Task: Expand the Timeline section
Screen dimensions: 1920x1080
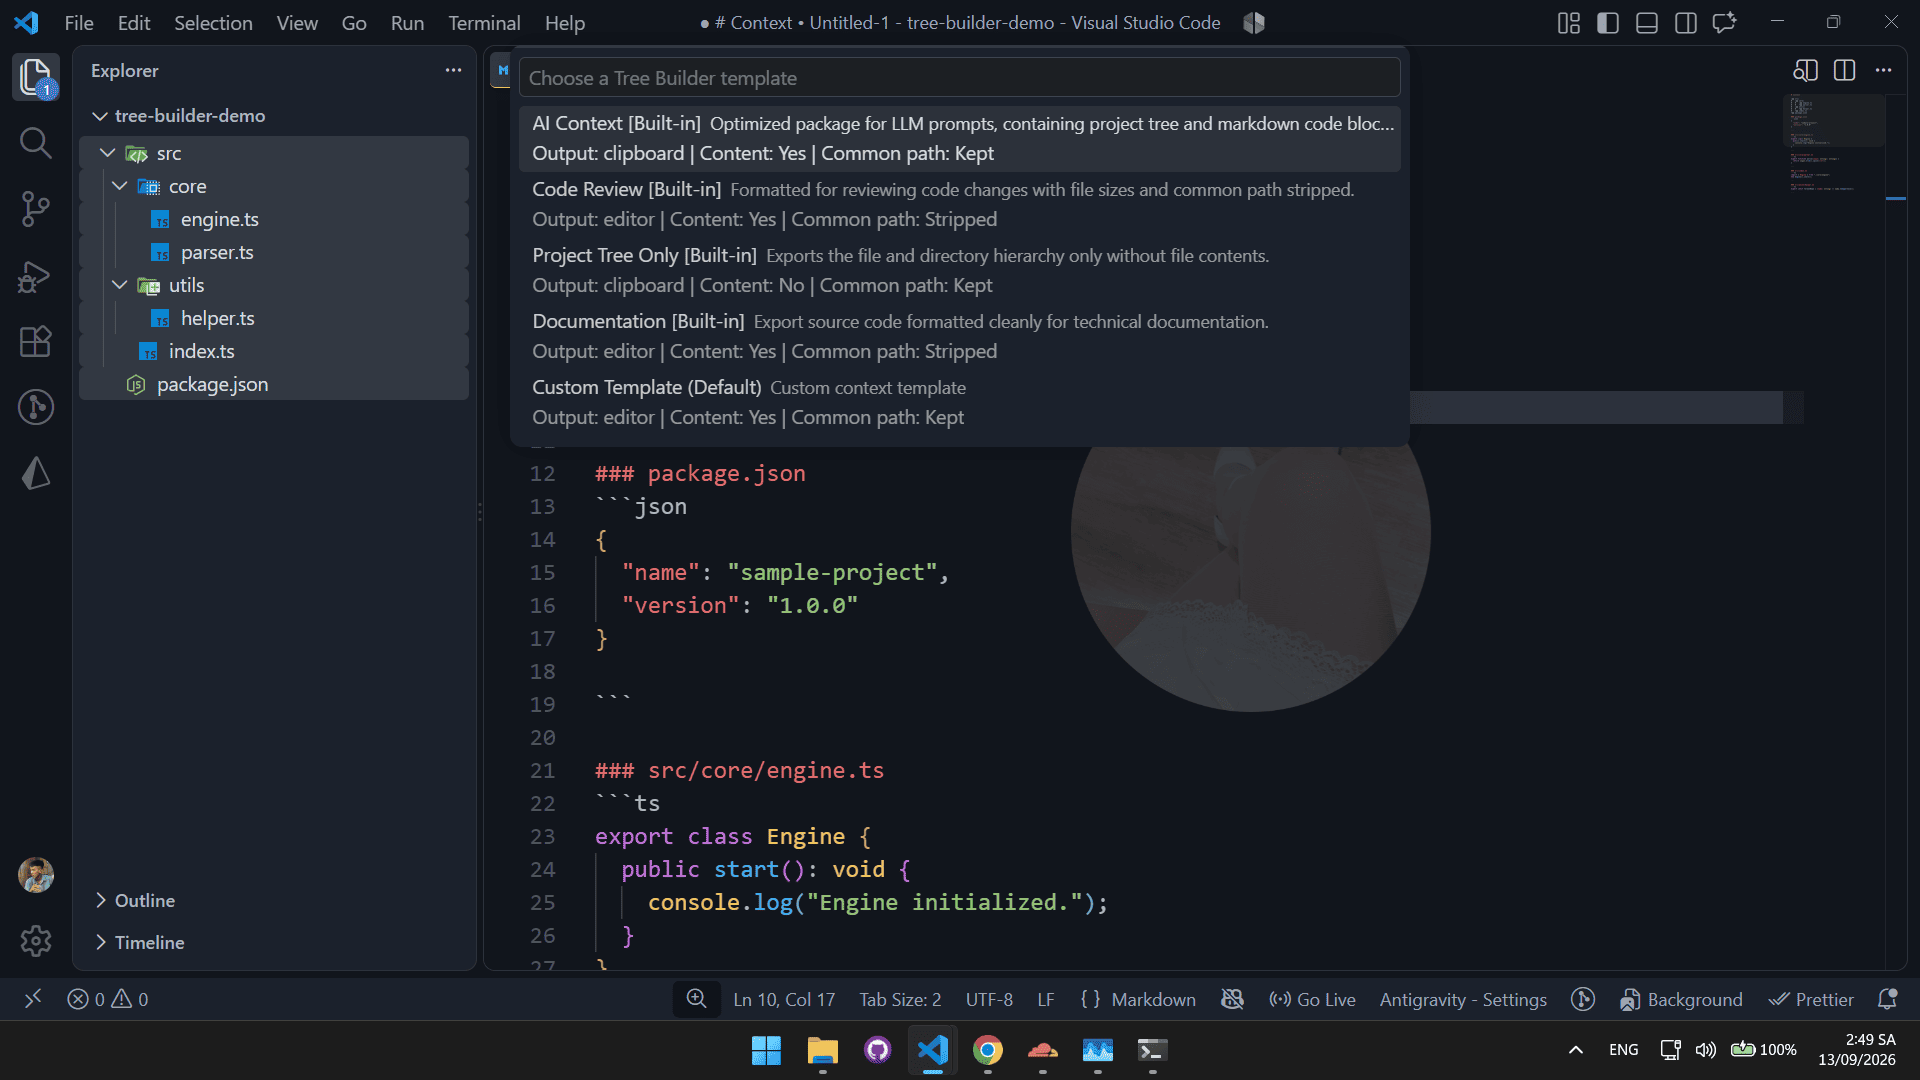Action: click(x=275, y=942)
